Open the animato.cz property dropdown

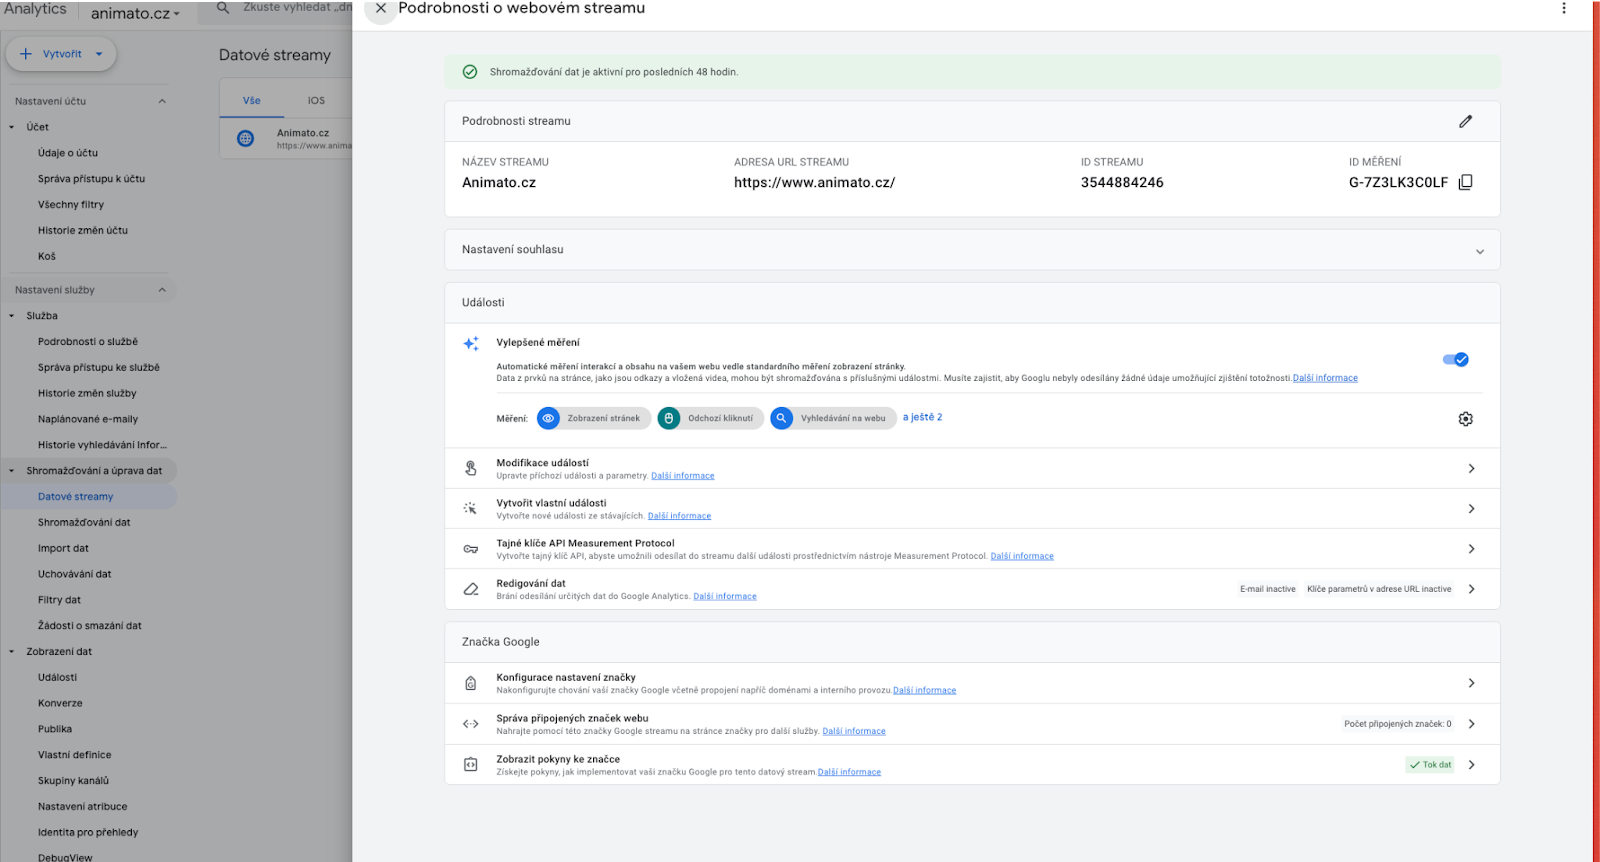tap(136, 13)
